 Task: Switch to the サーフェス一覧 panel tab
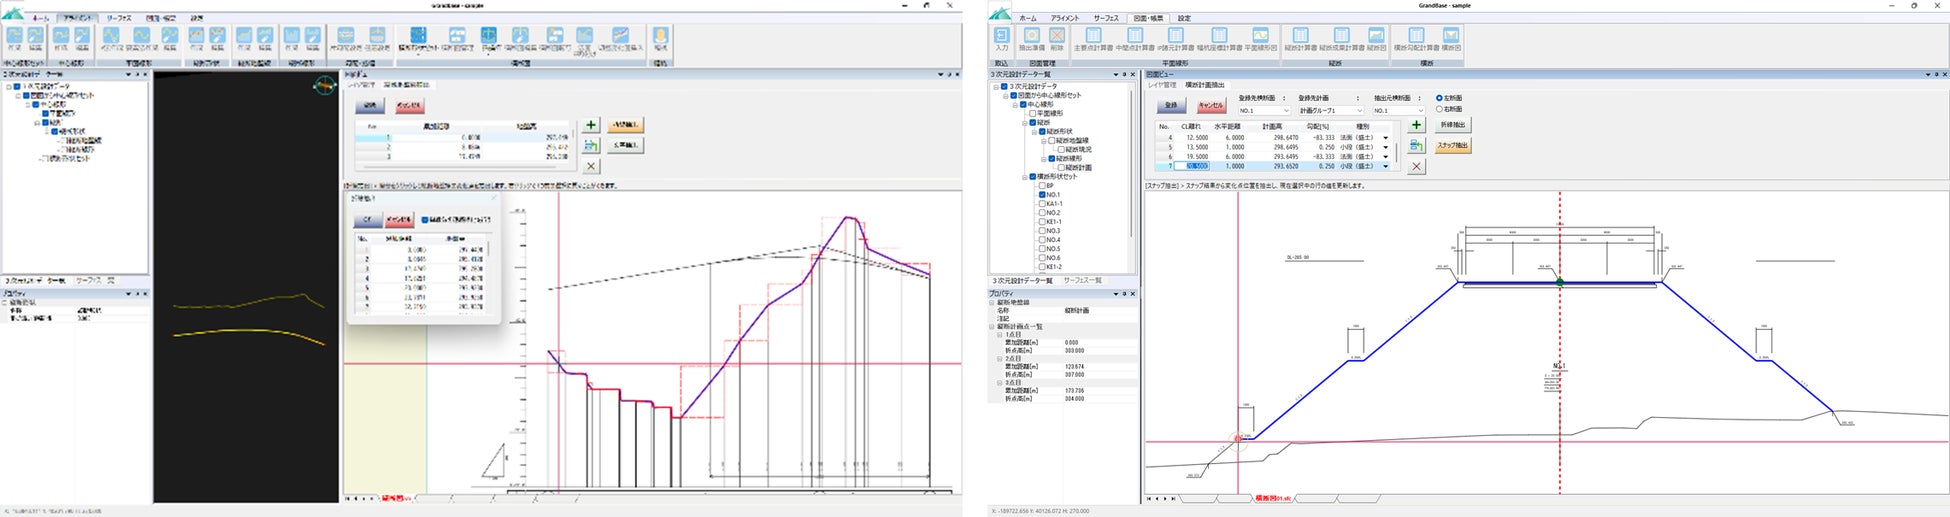click(x=1082, y=281)
